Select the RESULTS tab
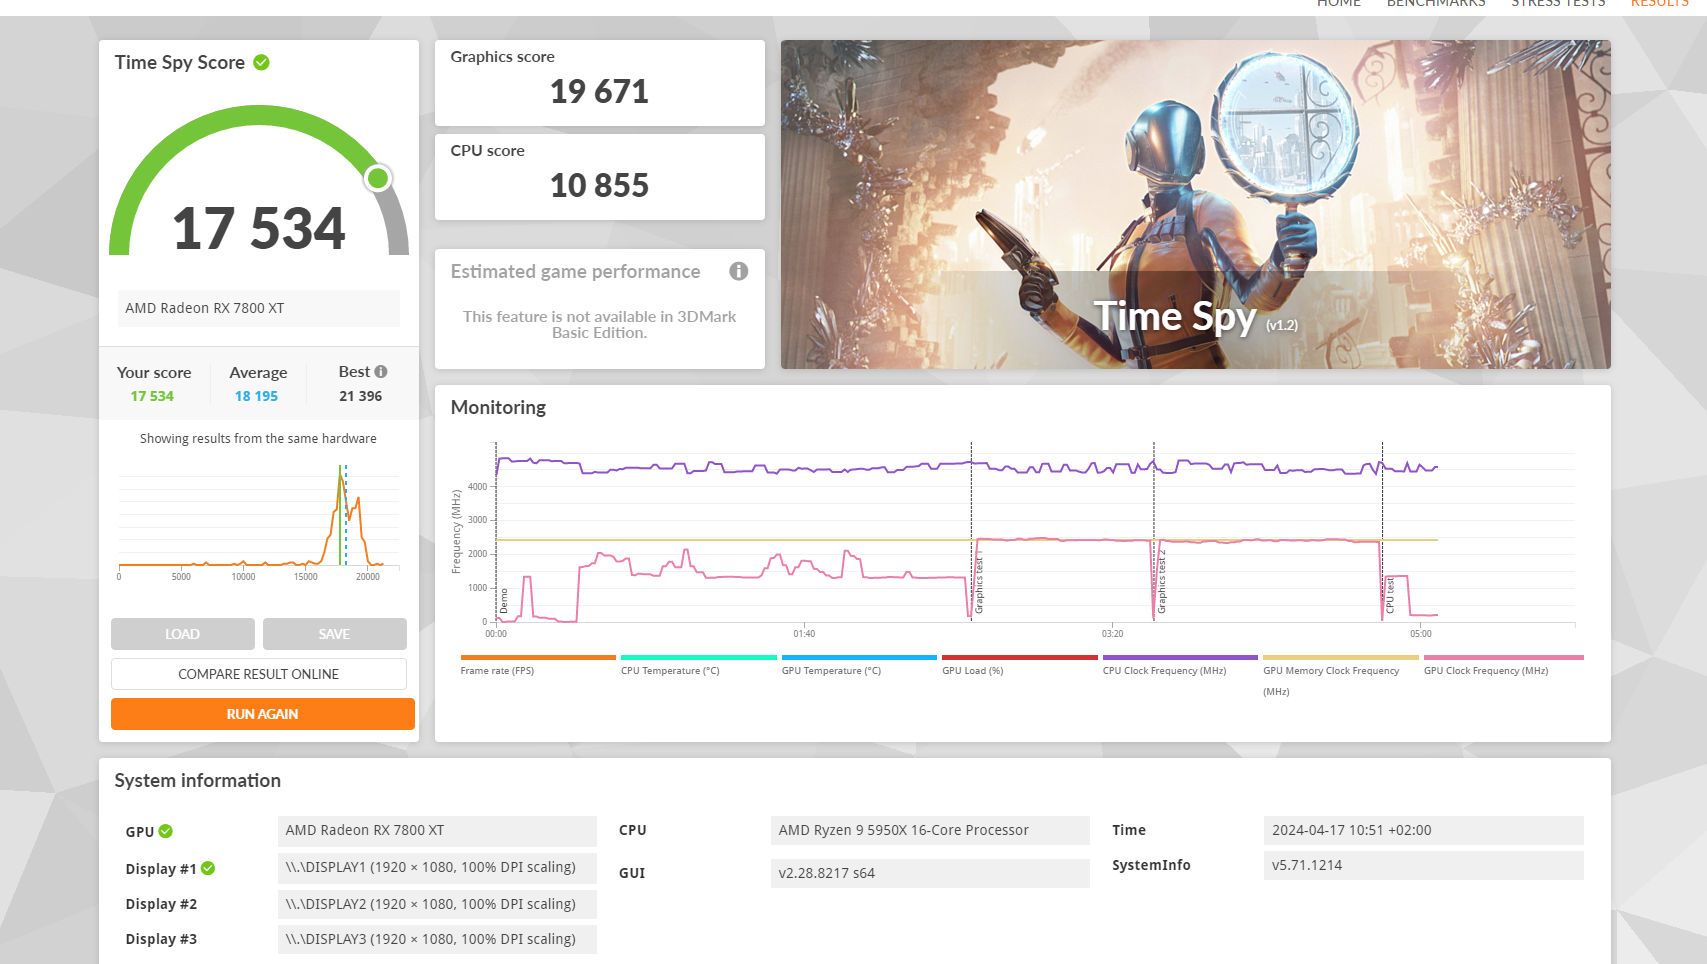Image resolution: width=1707 pixels, height=964 pixels. [1659, 3]
